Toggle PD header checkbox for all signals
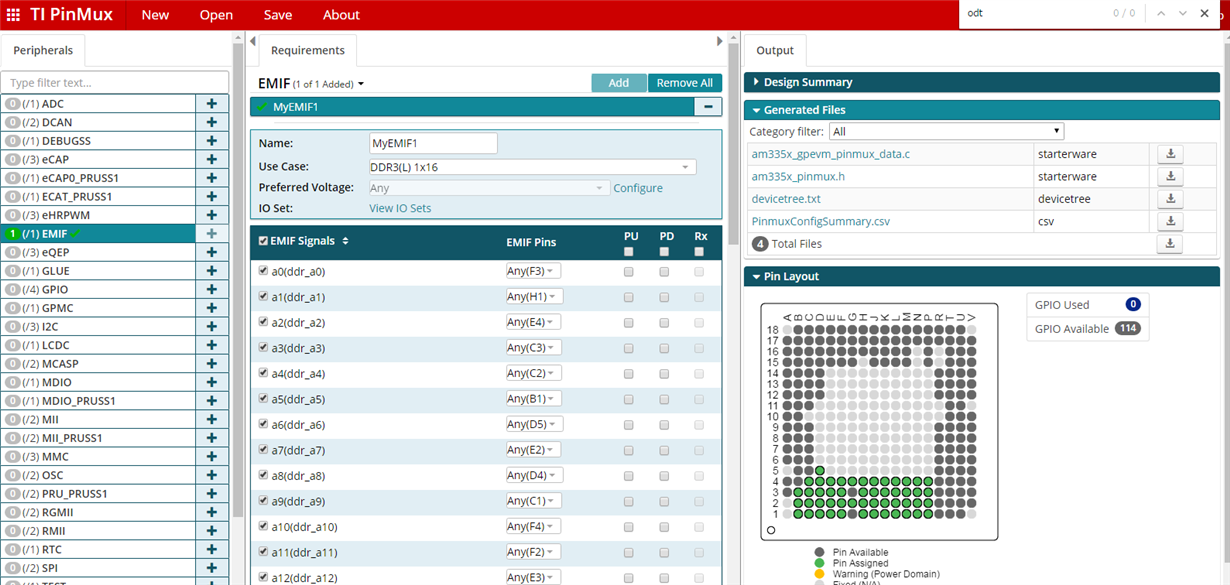1230x585 pixels. pyautogui.click(x=664, y=252)
